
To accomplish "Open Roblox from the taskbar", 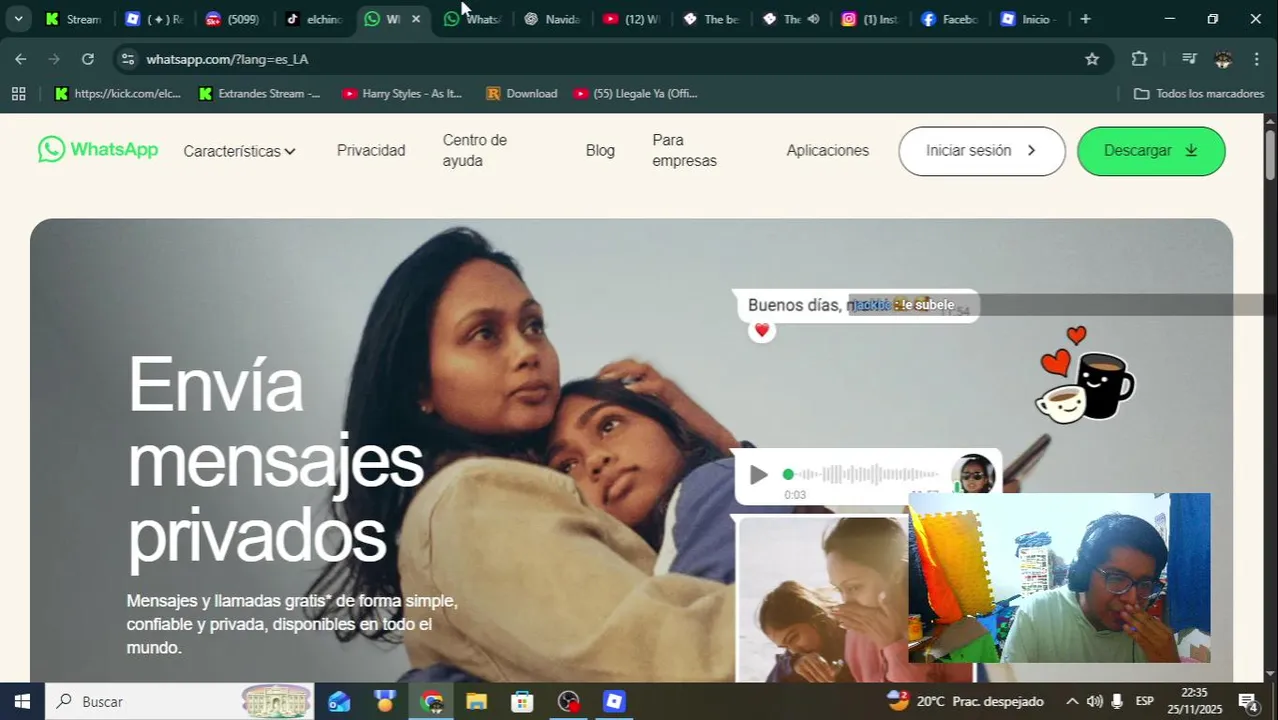I will coord(614,701).
